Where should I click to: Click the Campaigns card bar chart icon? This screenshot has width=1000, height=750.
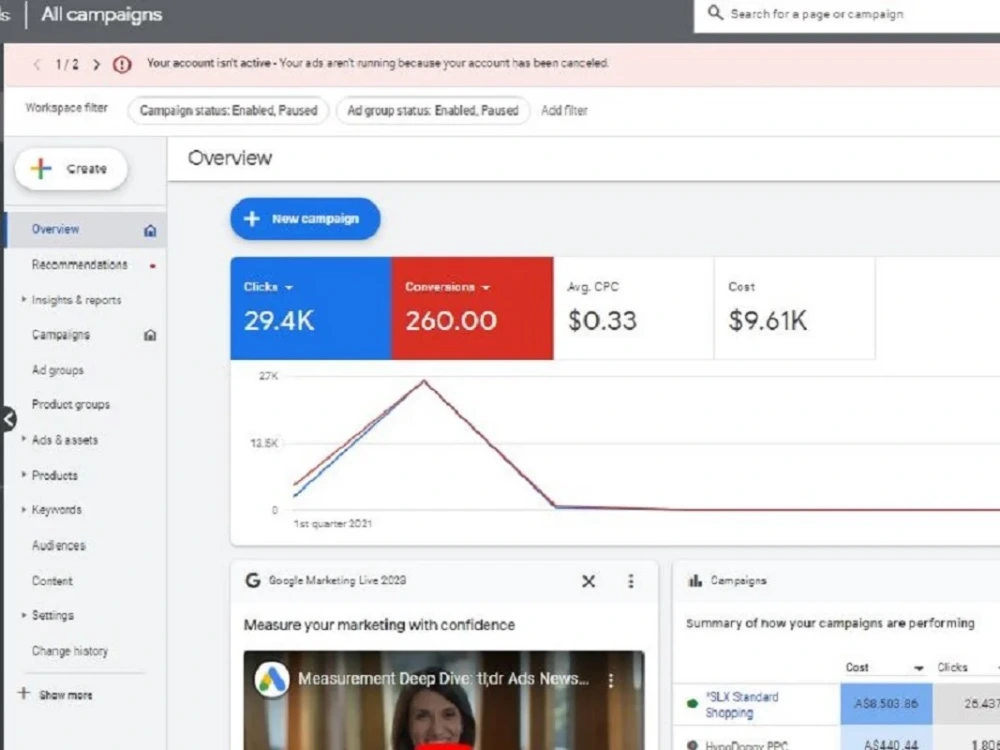click(695, 580)
